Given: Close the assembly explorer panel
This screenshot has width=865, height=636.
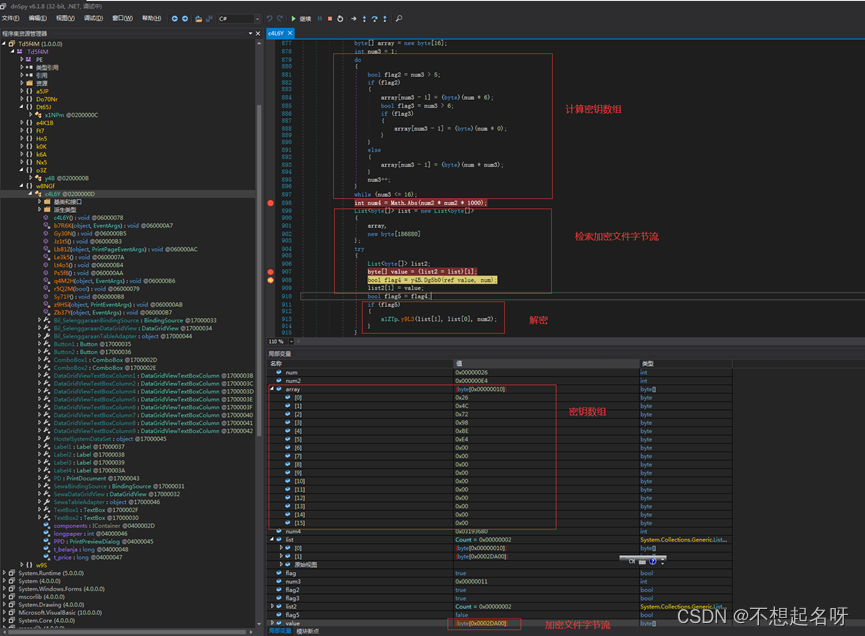Looking at the screenshot, I should click(x=259, y=33).
